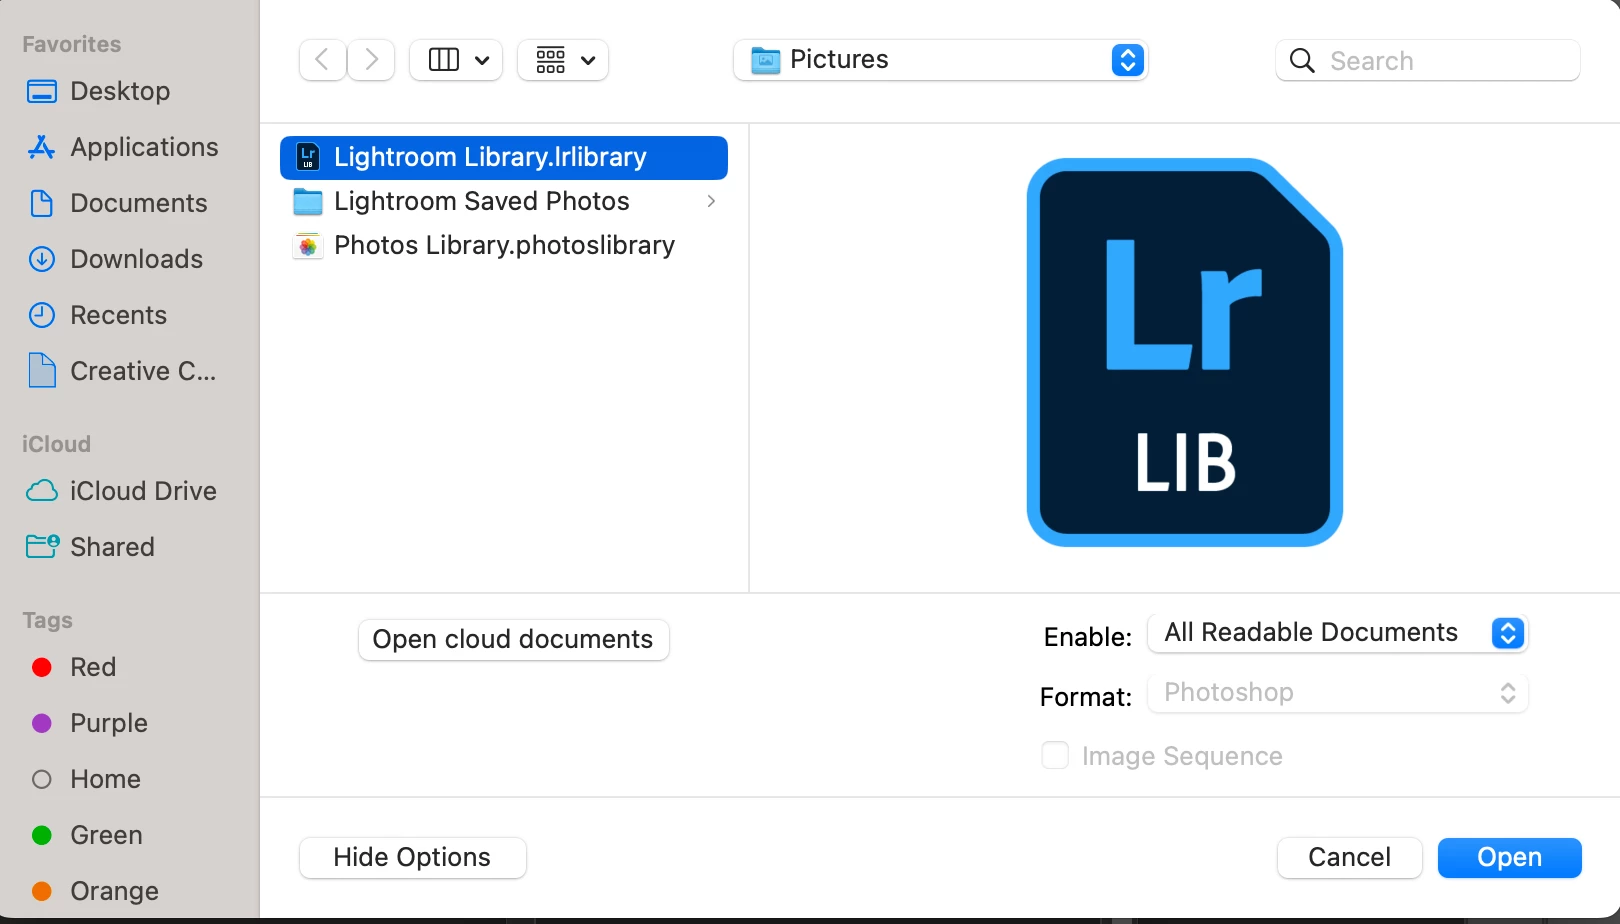Click the Lightroom Library file icon in list
This screenshot has width=1620, height=924.
(308, 157)
